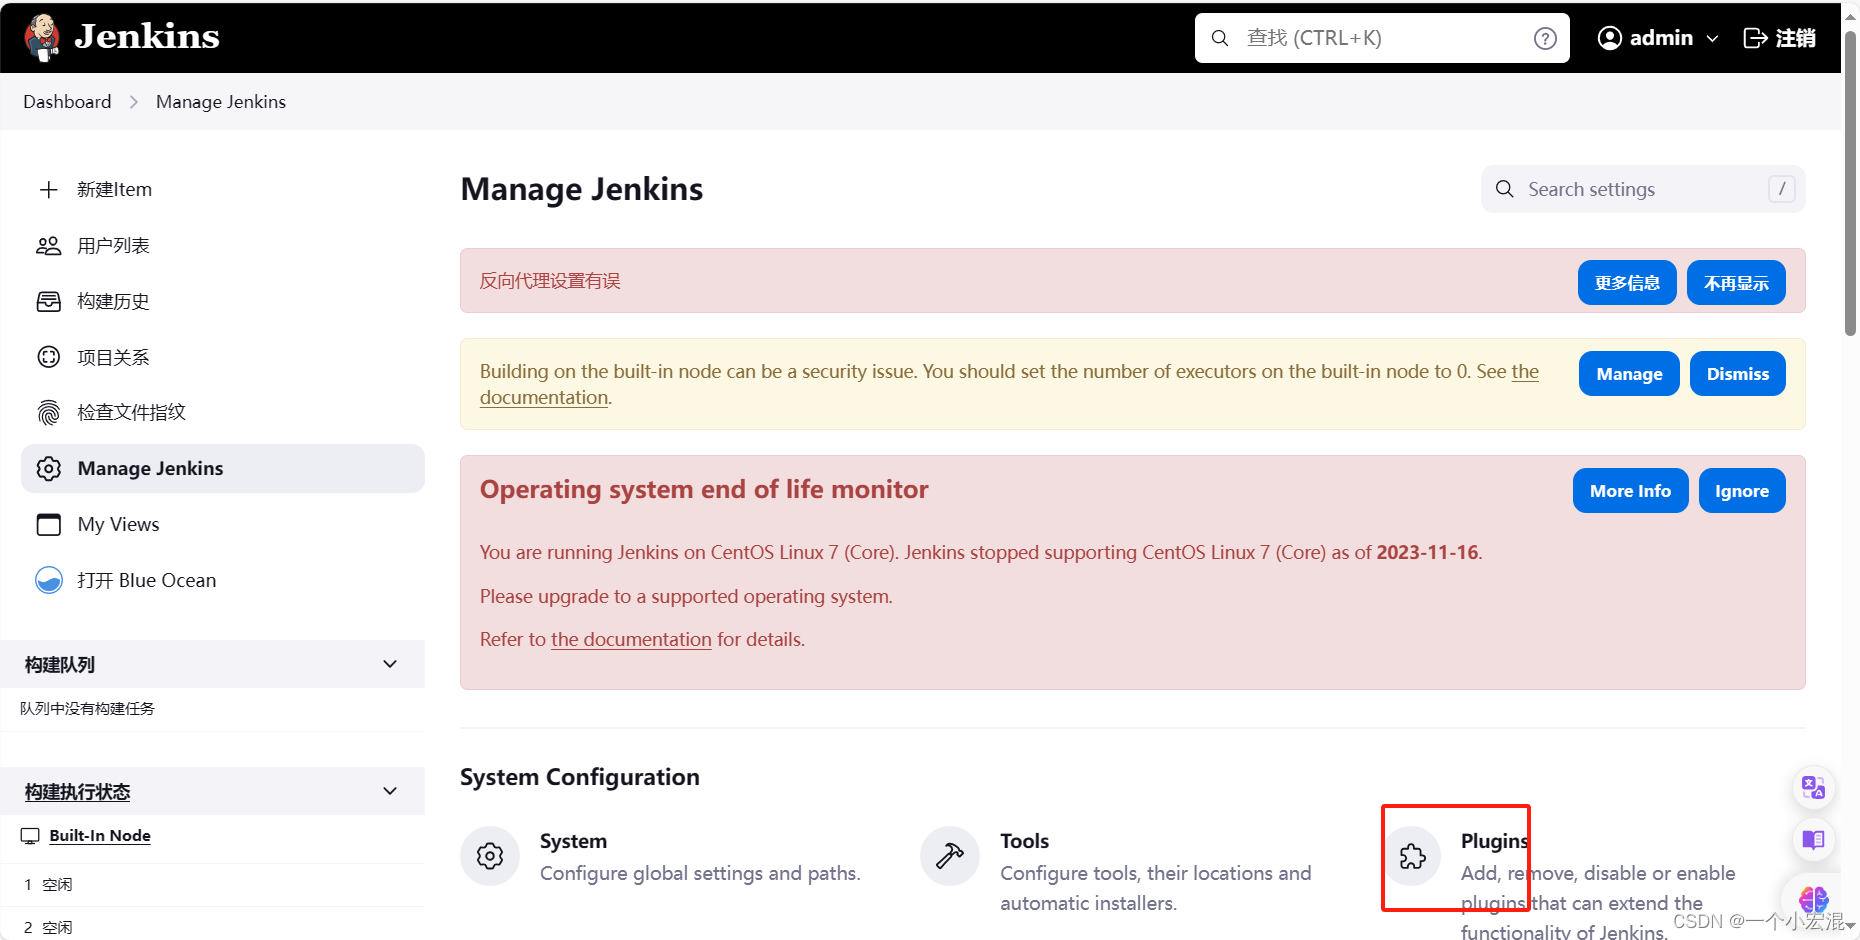
Task: Click the help question mark in search bar
Action: [x=1544, y=38]
